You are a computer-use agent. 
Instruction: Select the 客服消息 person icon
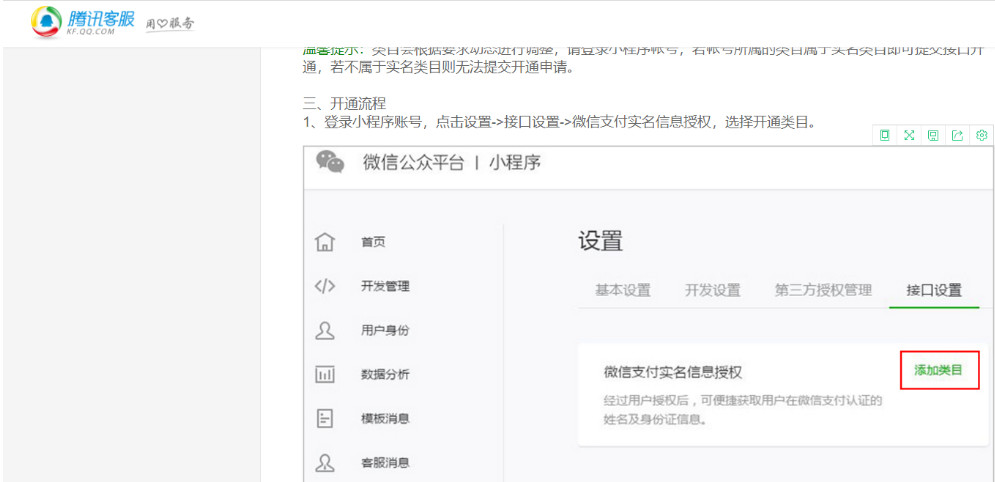(325, 462)
